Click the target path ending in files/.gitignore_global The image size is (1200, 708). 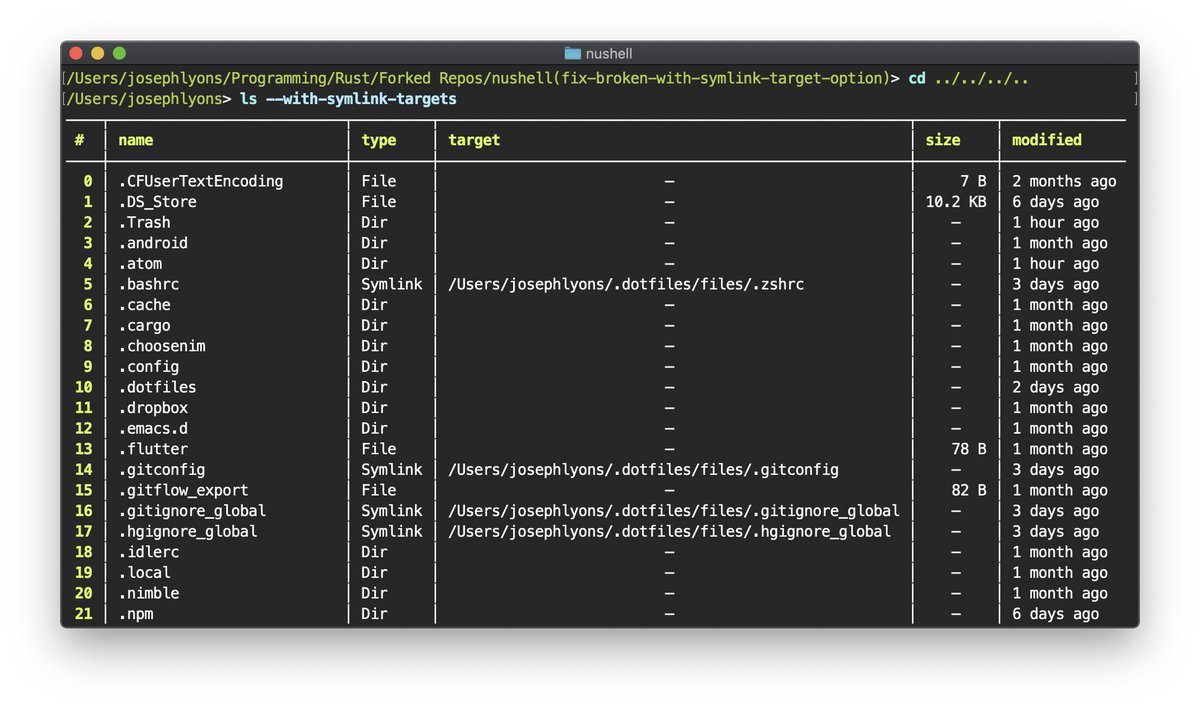tap(674, 511)
